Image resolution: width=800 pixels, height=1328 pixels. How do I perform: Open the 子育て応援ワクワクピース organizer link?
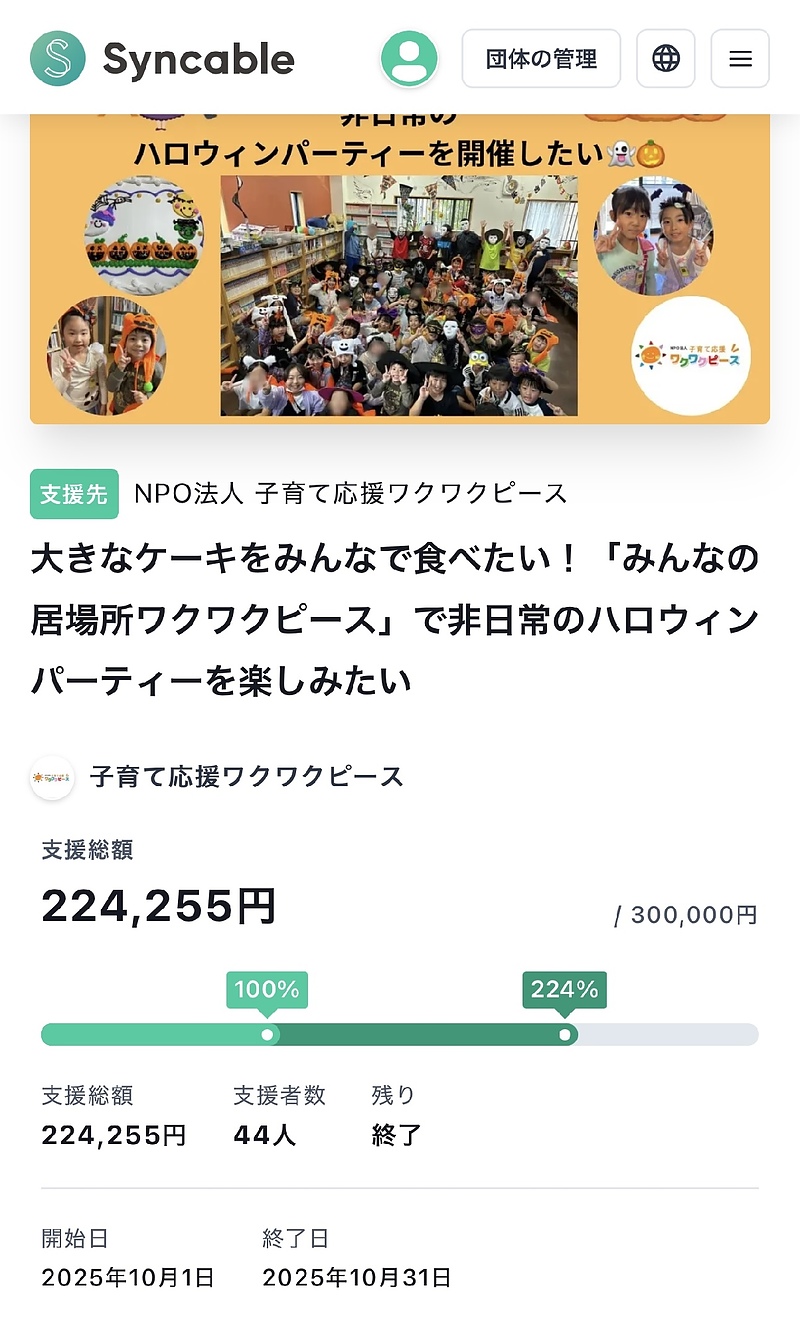point(246,777)
